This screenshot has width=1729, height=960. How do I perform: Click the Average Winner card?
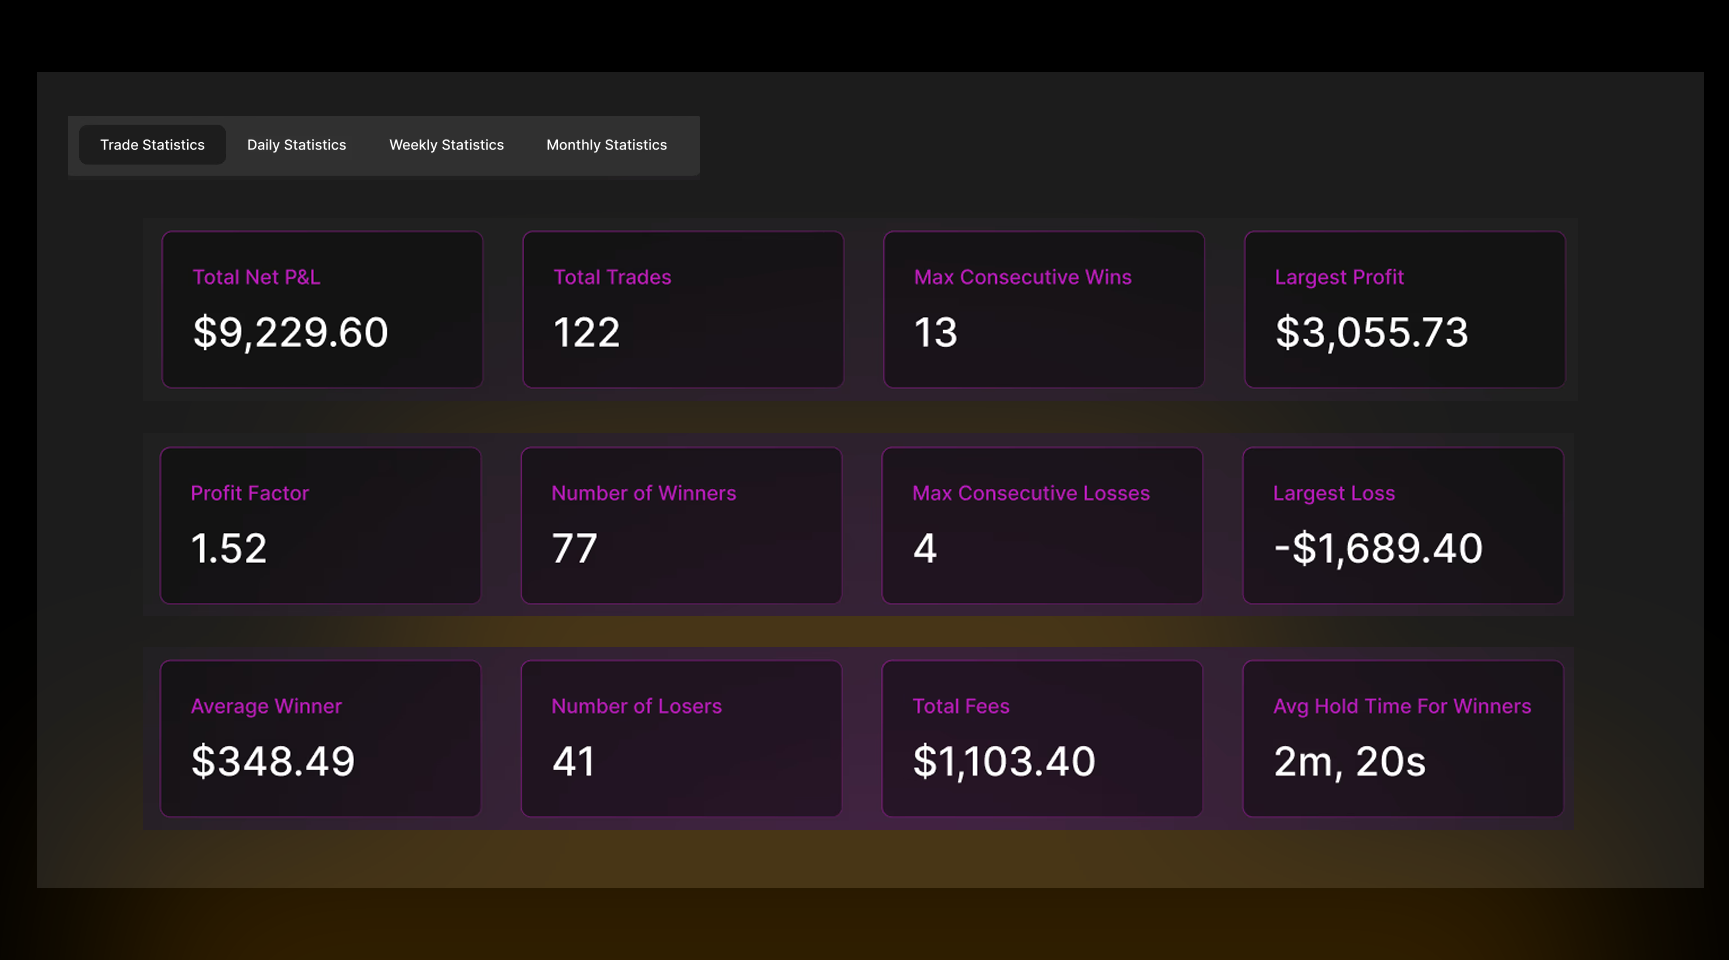point(320,738)
